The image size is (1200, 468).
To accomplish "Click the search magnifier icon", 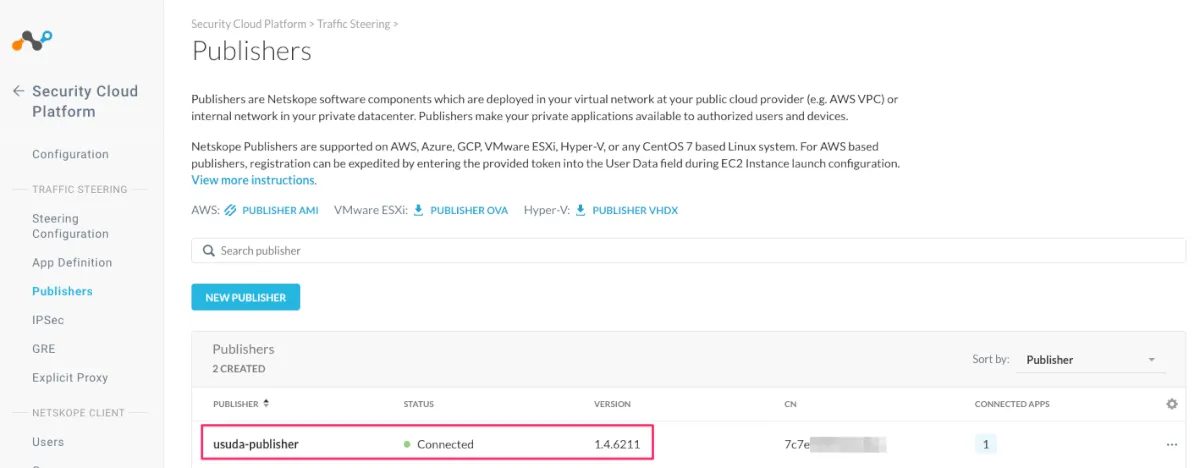I will tap(208, 251).
